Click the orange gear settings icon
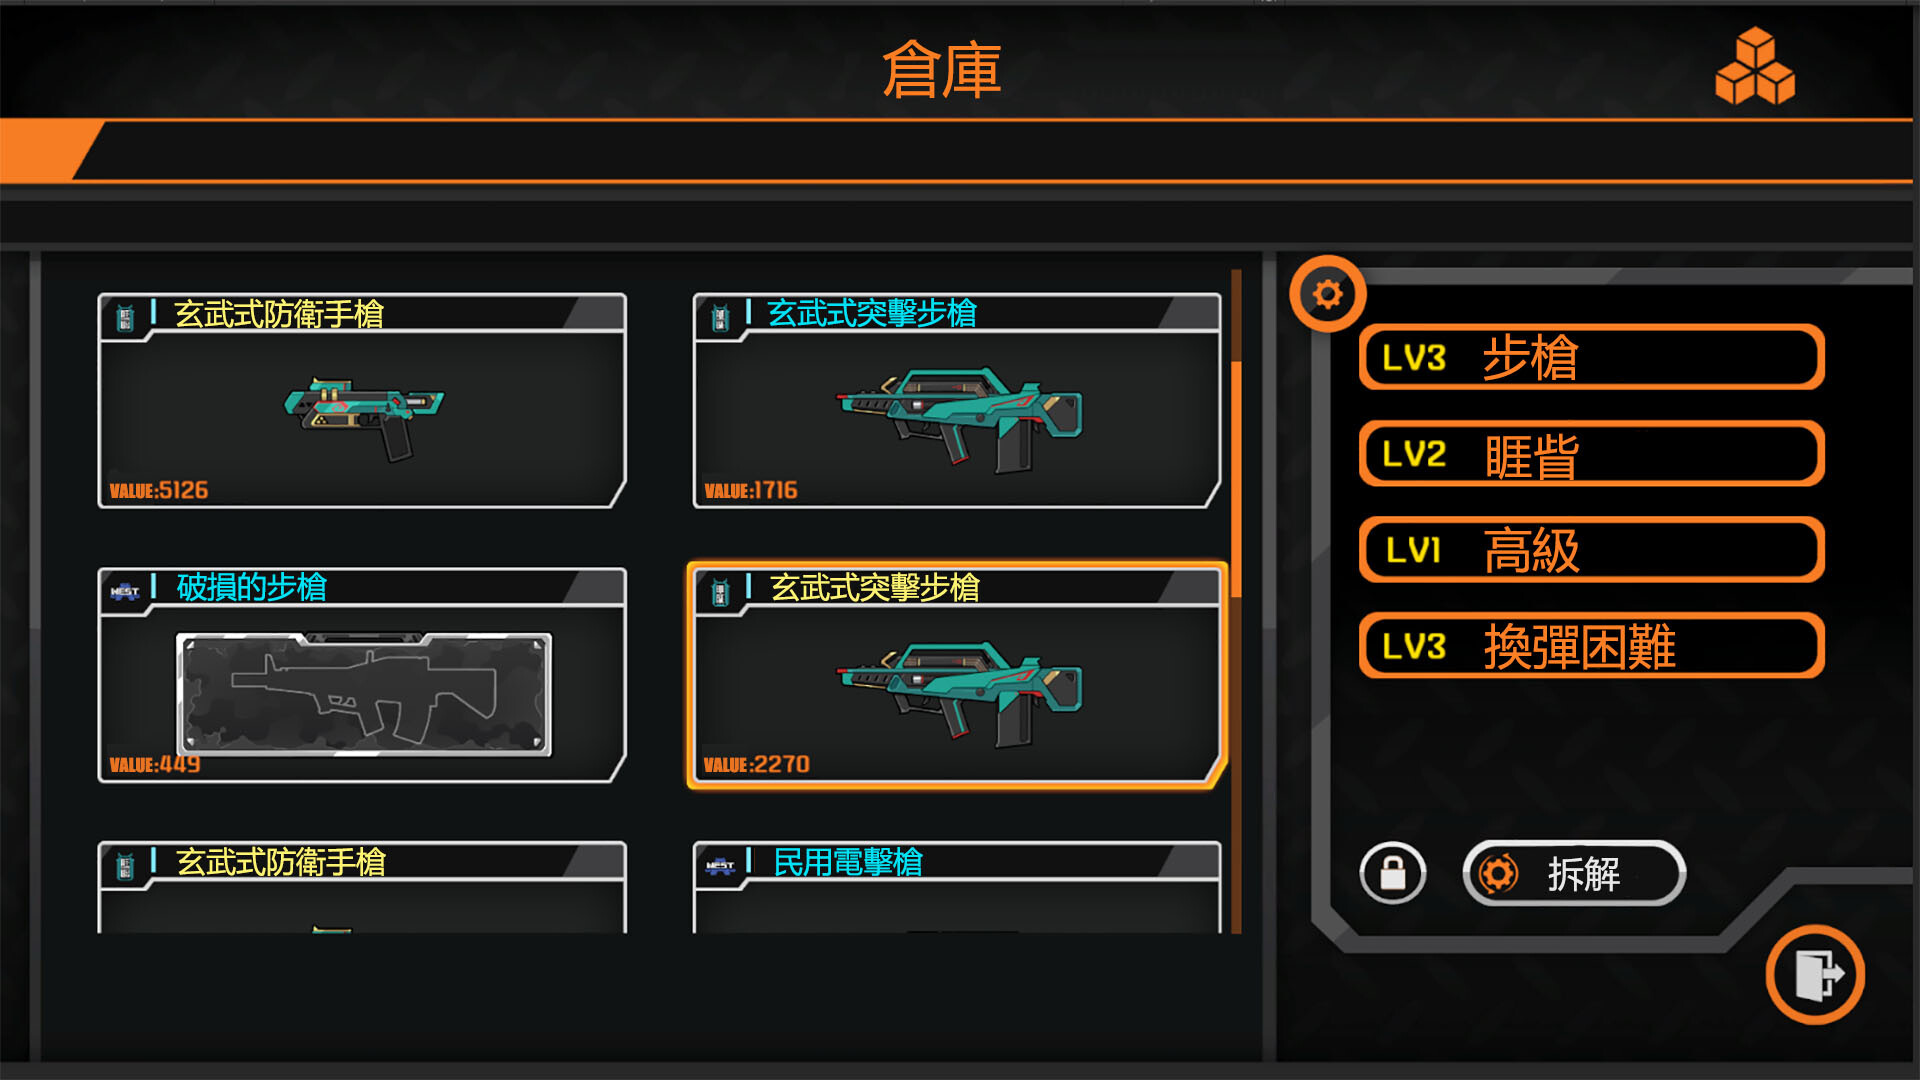 tap(1327, 294)
